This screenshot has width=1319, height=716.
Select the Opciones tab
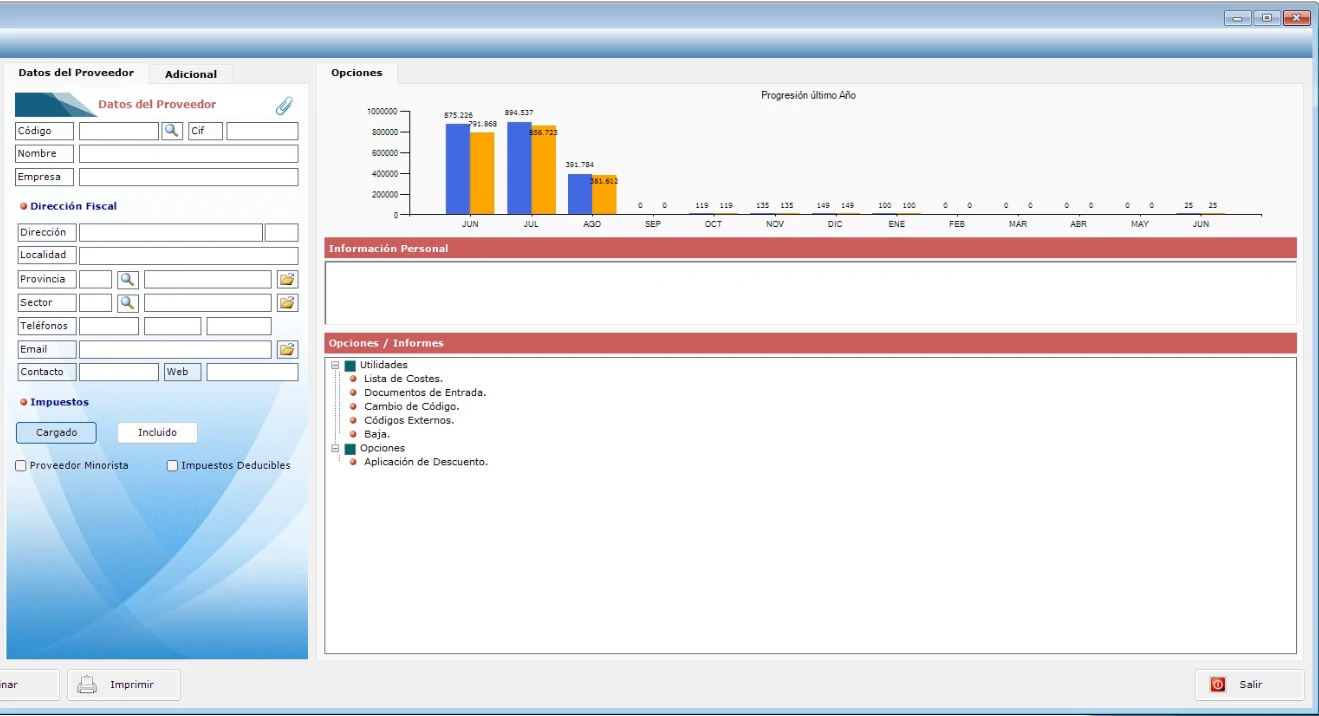coord(357,73)
